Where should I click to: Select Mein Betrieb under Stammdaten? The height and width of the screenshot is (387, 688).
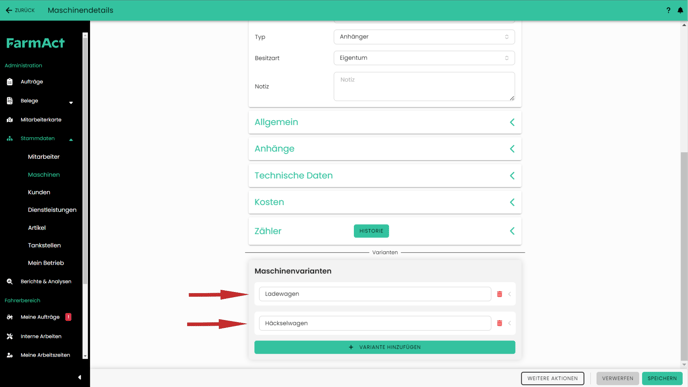(x=46, y=263)
